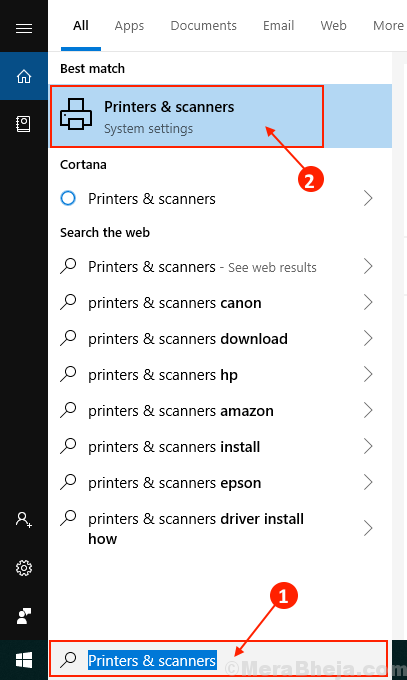
Task: Expand chevron beside printers & scanners canon
Action: (x=368, y=302)
